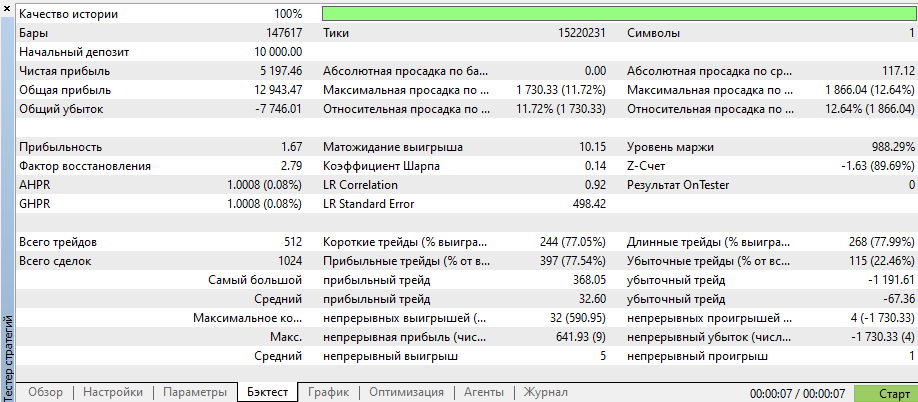Click the LR Standard Error value 498.42
This screenshot has height=402, width=918.
click(x=589, y=204)
